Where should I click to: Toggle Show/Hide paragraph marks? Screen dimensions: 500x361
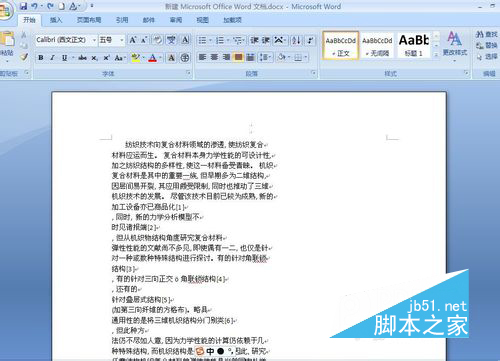[x=310, y=40]
